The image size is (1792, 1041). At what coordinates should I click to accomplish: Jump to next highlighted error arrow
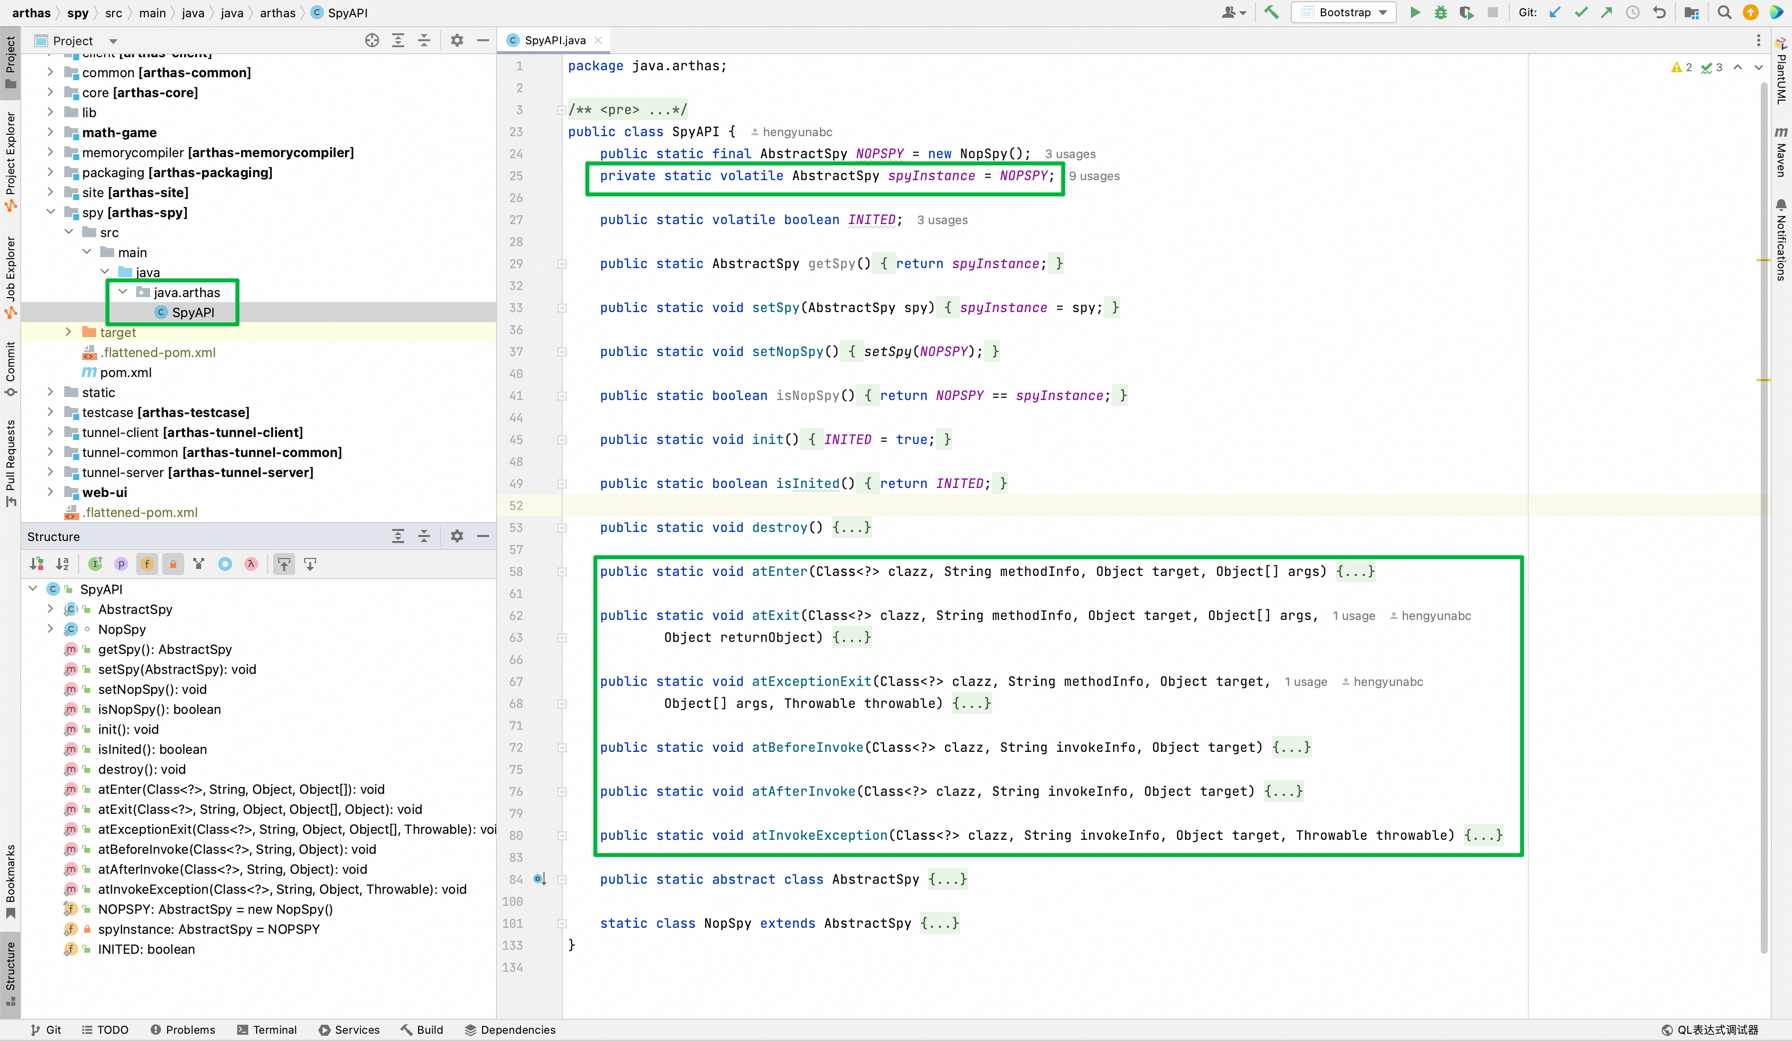click(x=1759, y=67)
